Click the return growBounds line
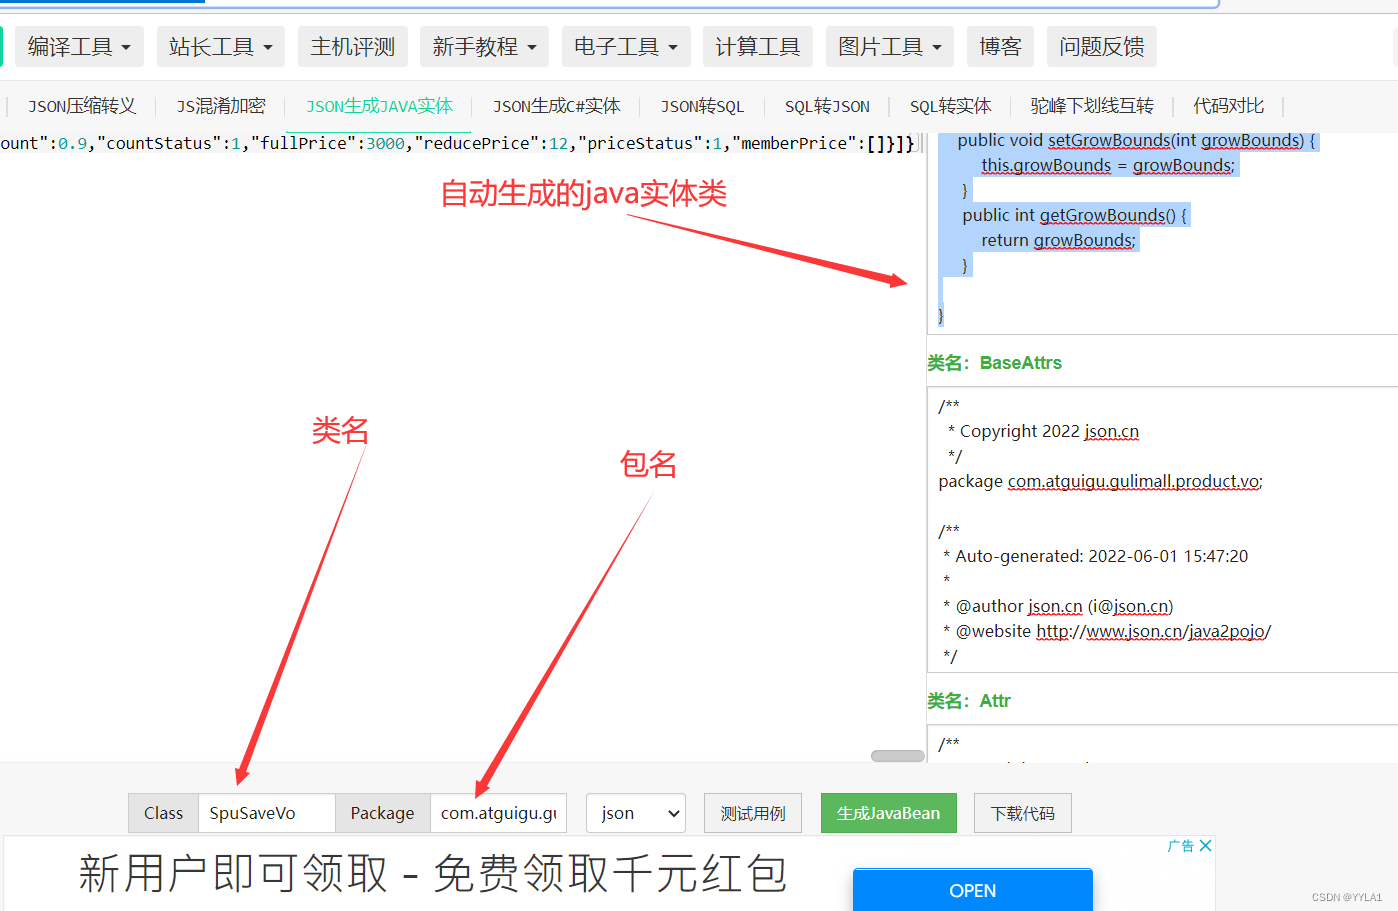Viewport: 1398px width, 911px height. coord(1058,240)
